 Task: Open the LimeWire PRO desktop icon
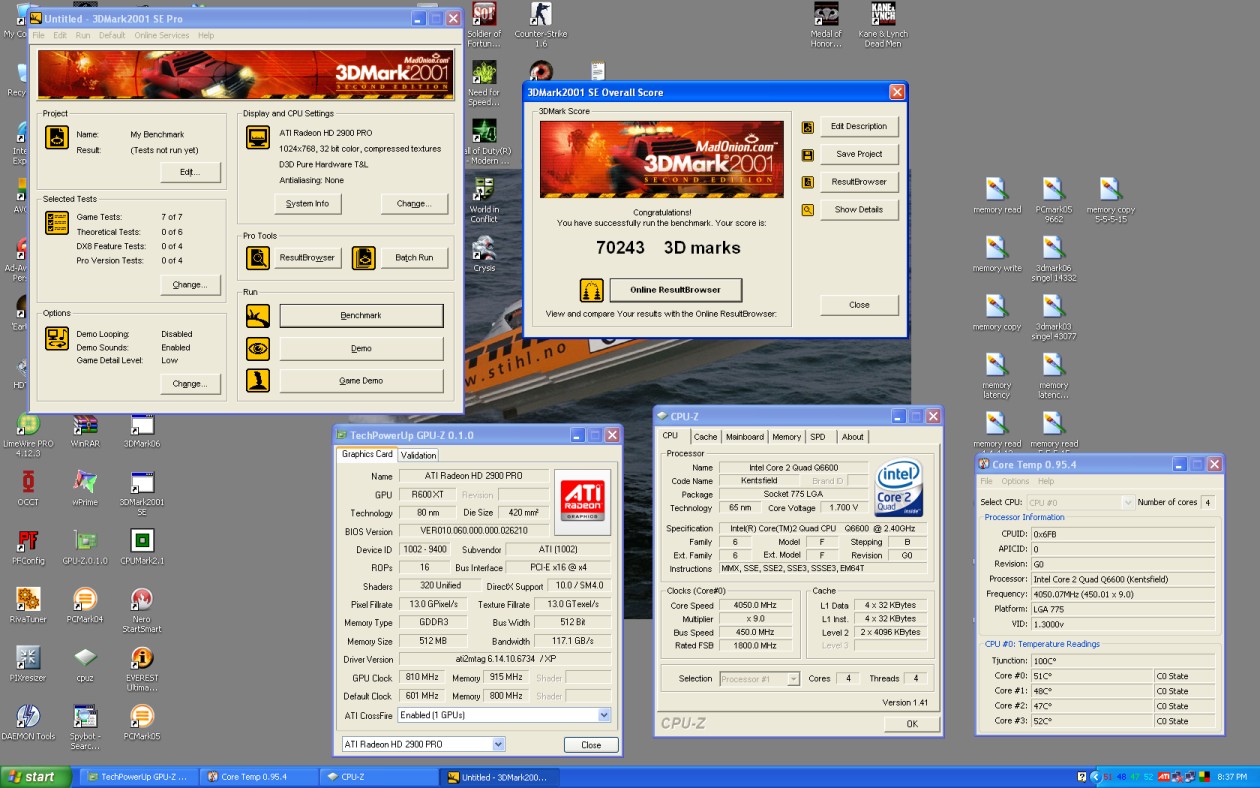pos(28,435)
